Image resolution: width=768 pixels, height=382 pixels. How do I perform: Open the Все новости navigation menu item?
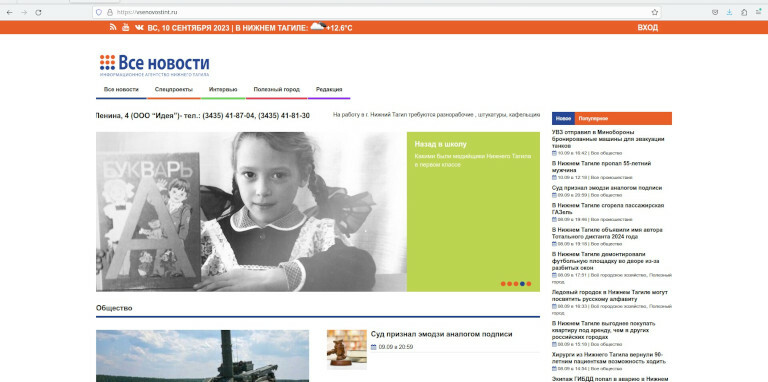click(x=121, y=90)
